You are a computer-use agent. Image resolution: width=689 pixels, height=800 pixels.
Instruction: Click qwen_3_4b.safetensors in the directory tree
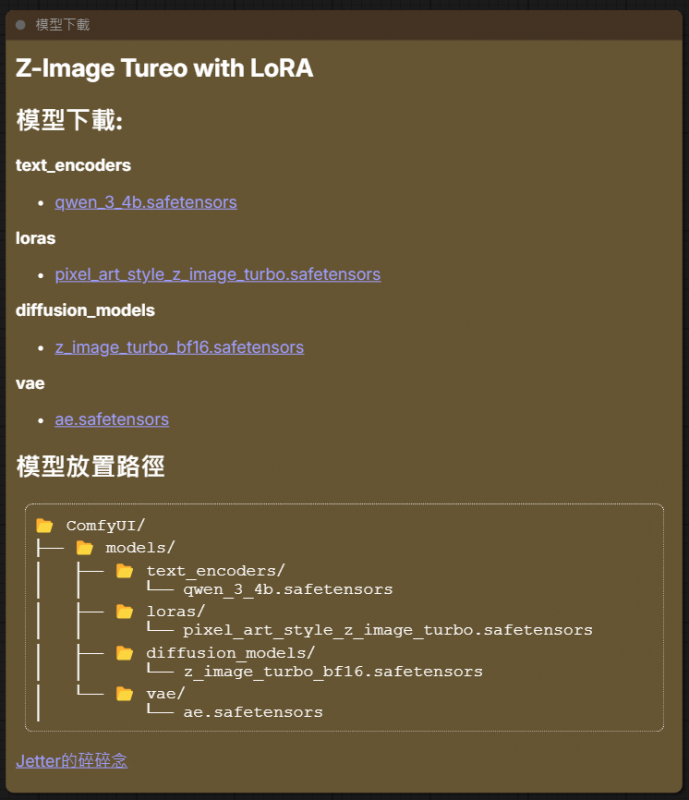click(x=288, y=590)
